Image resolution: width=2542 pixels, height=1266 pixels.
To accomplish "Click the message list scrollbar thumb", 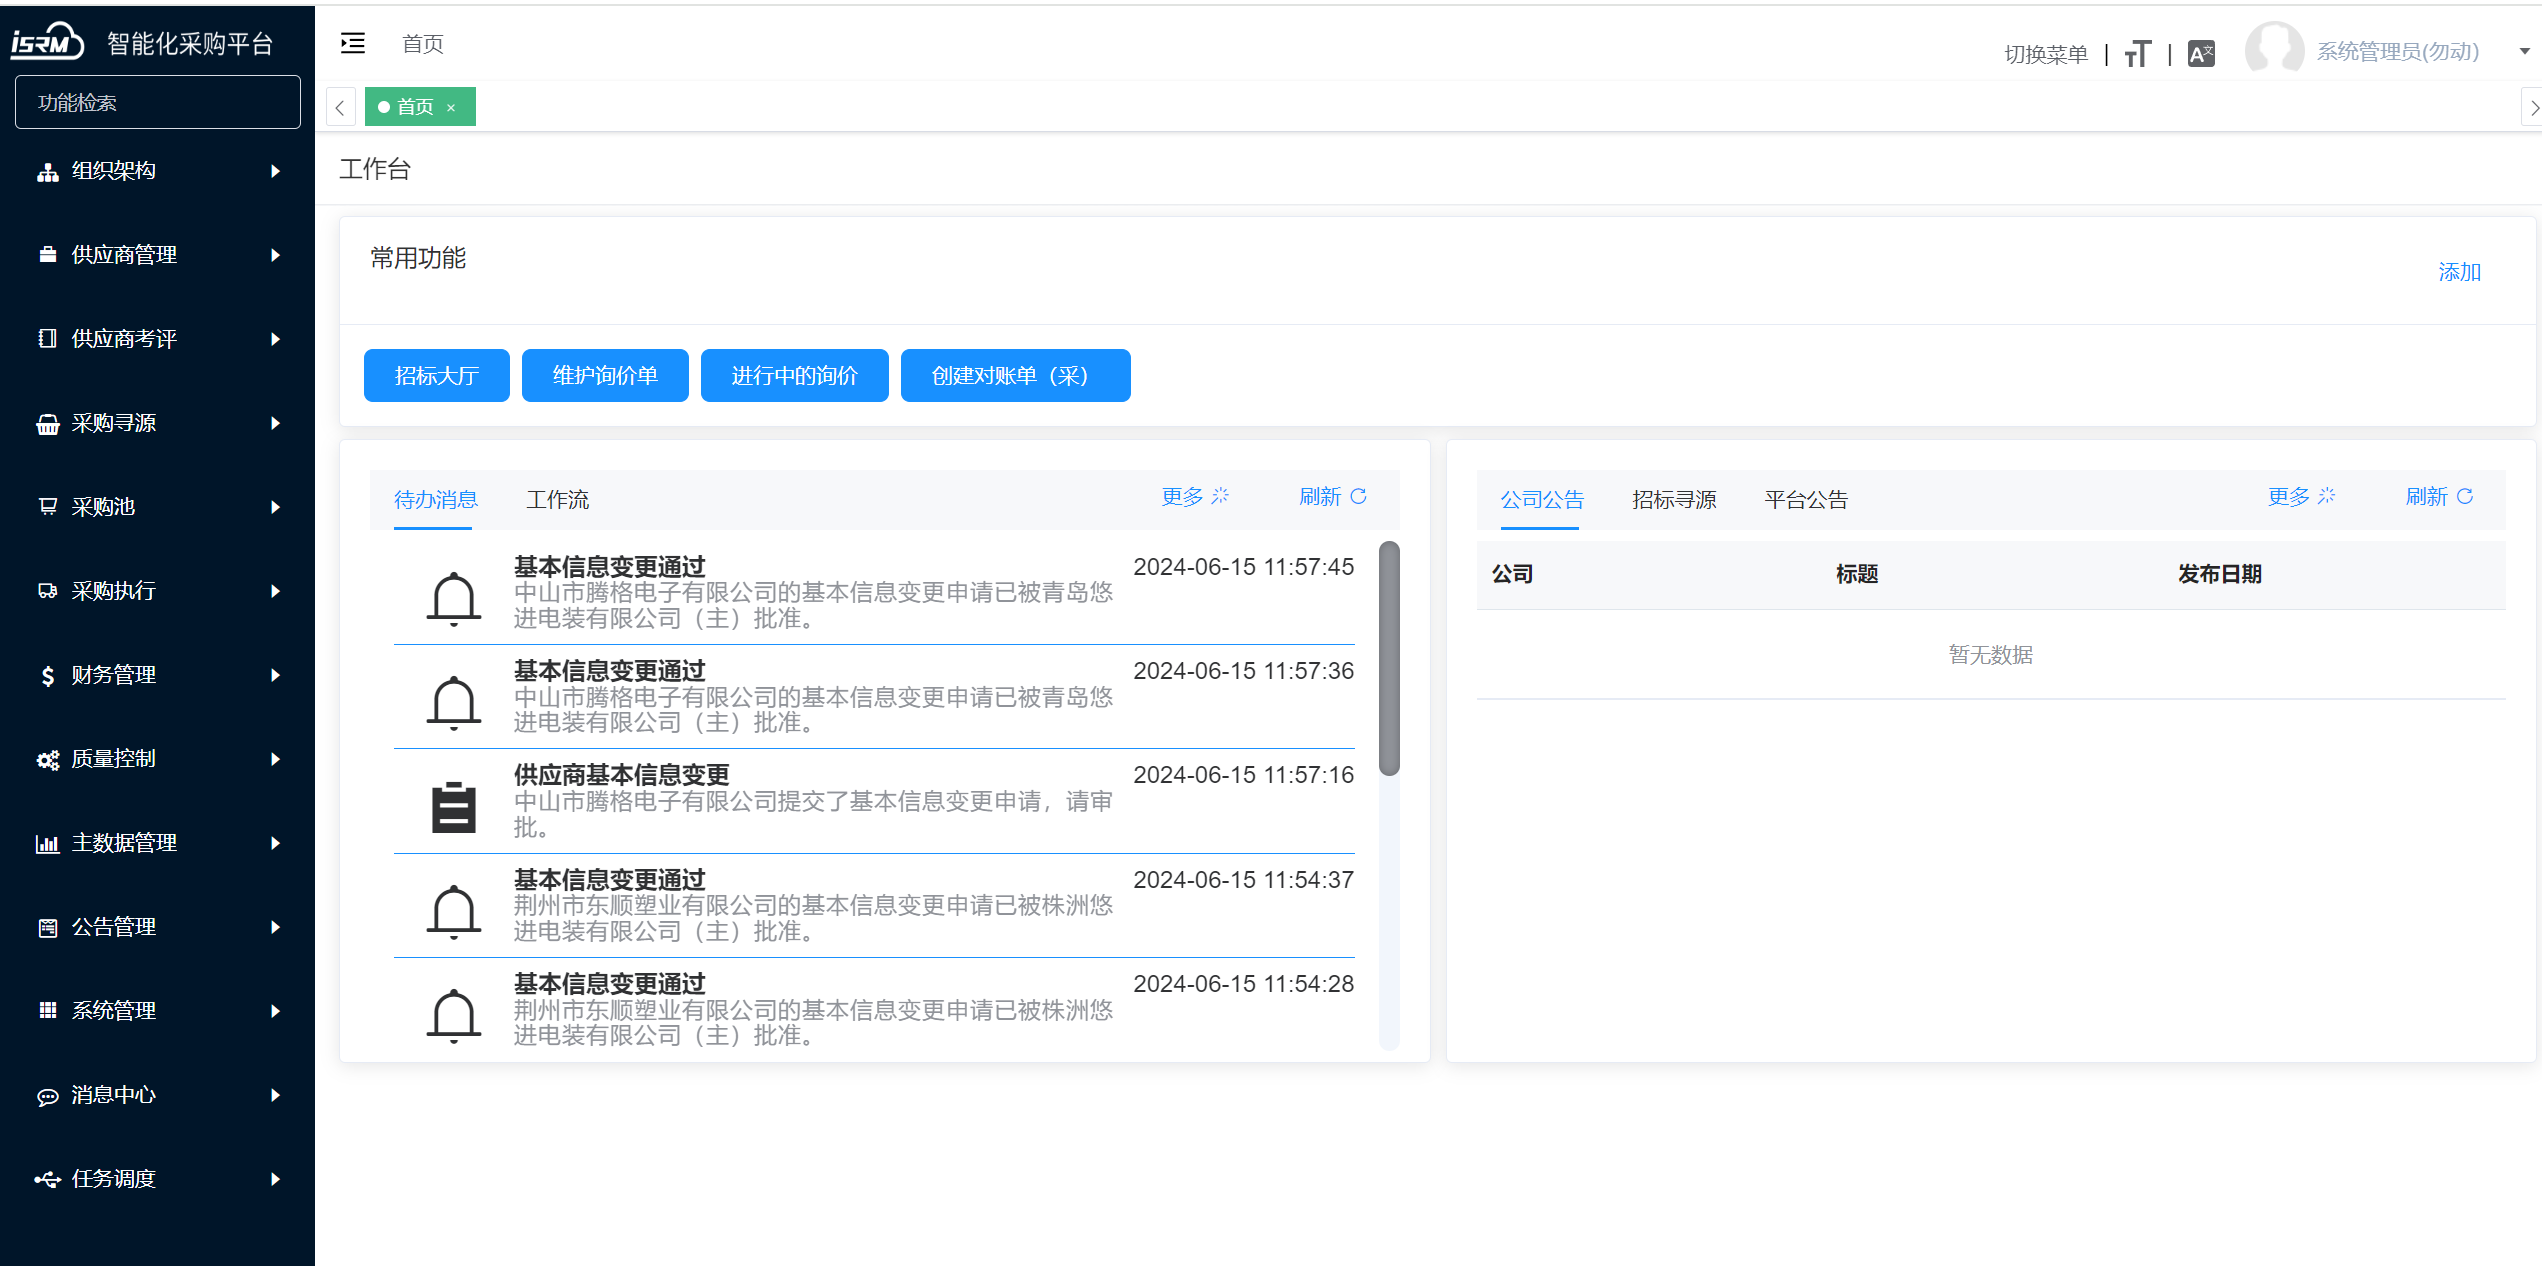I will [x=1389, y=658].
